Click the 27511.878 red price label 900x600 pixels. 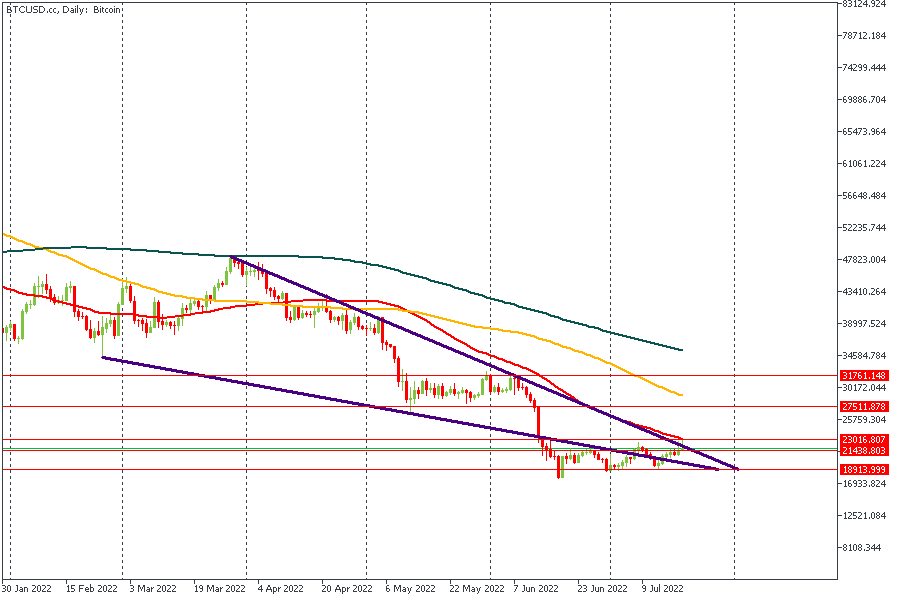pyautogui.click(x=863, y=407)
